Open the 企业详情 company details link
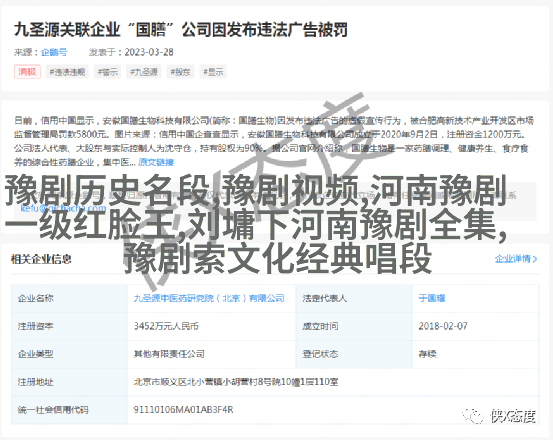Image resolution: width=553 pixels, height=440 pixels. [516, 259]
